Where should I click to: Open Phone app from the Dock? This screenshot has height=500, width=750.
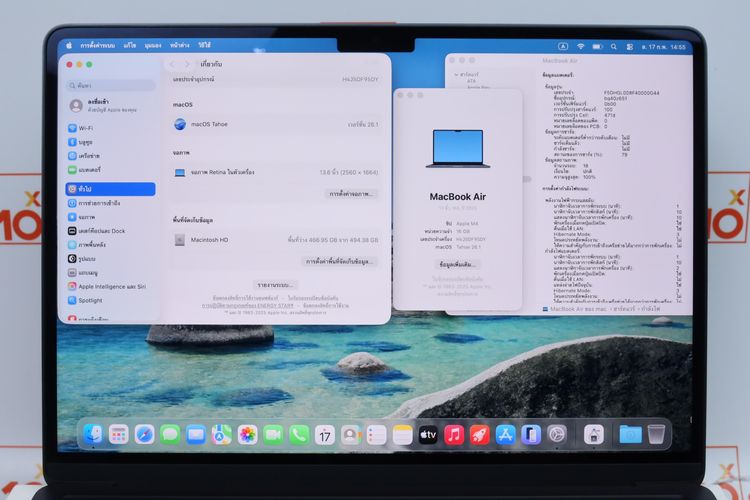pos(299,435)
